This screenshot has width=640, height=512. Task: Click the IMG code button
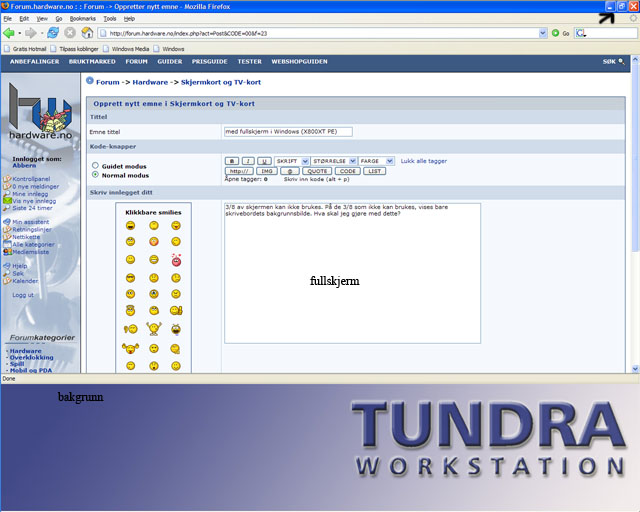click(267, 171)
